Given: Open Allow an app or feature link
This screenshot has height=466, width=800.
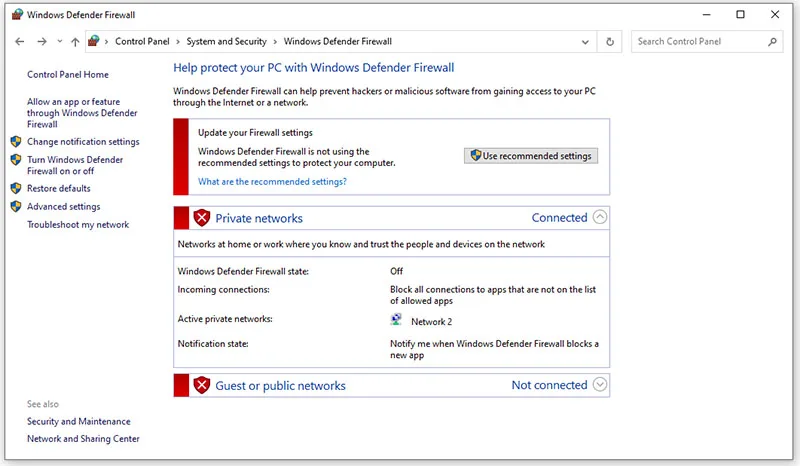Looking at the screenshot, I should (x=82, y=113).
